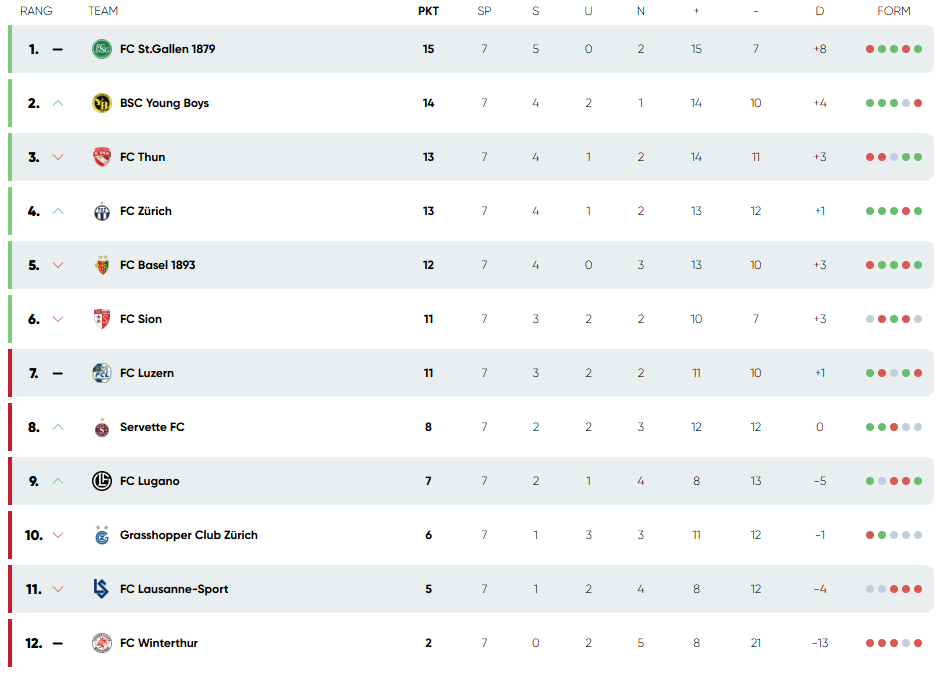The image size is (946, 679).
Task: Click the FC Lausanne-Sport logo
Action: [101, 589]
